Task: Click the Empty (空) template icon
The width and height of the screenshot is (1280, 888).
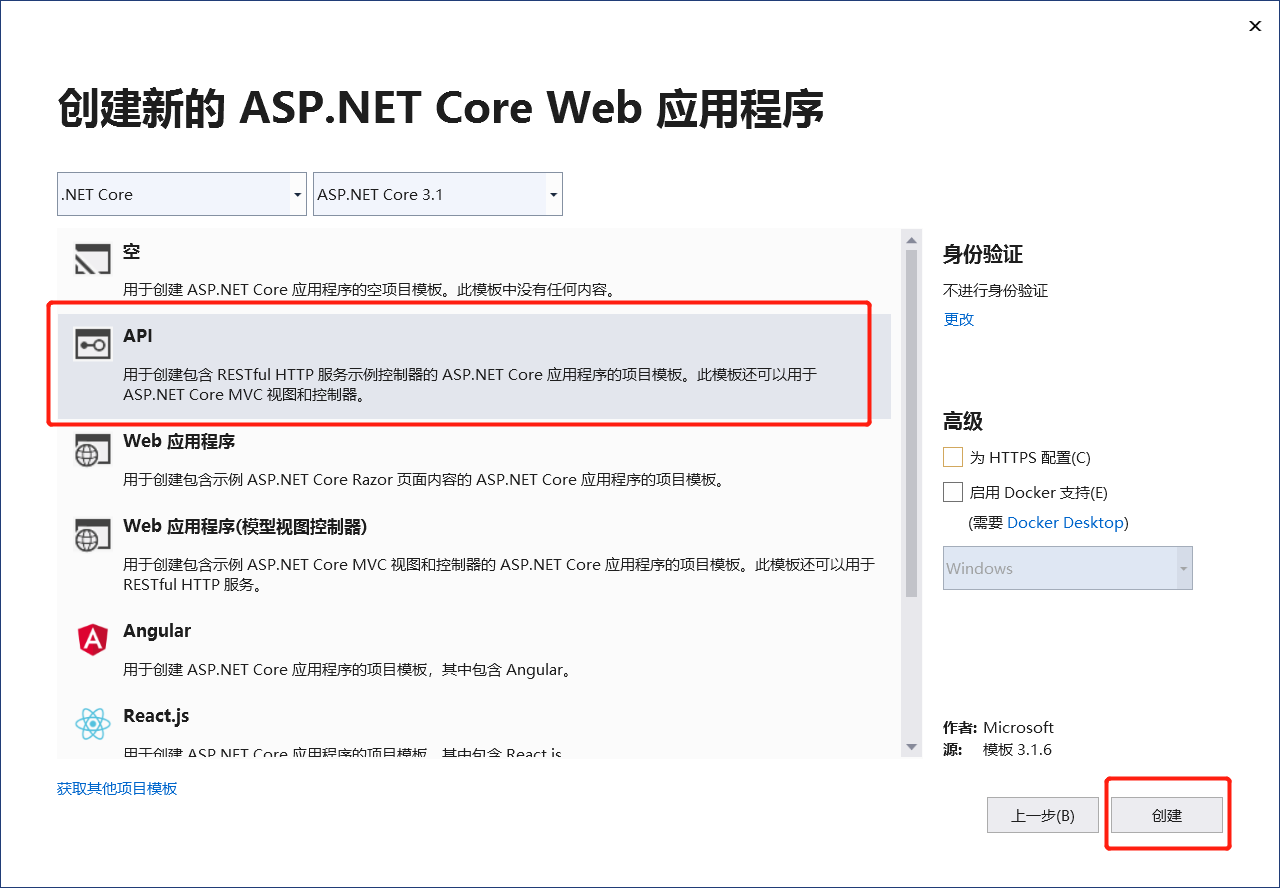Action: 93,259
